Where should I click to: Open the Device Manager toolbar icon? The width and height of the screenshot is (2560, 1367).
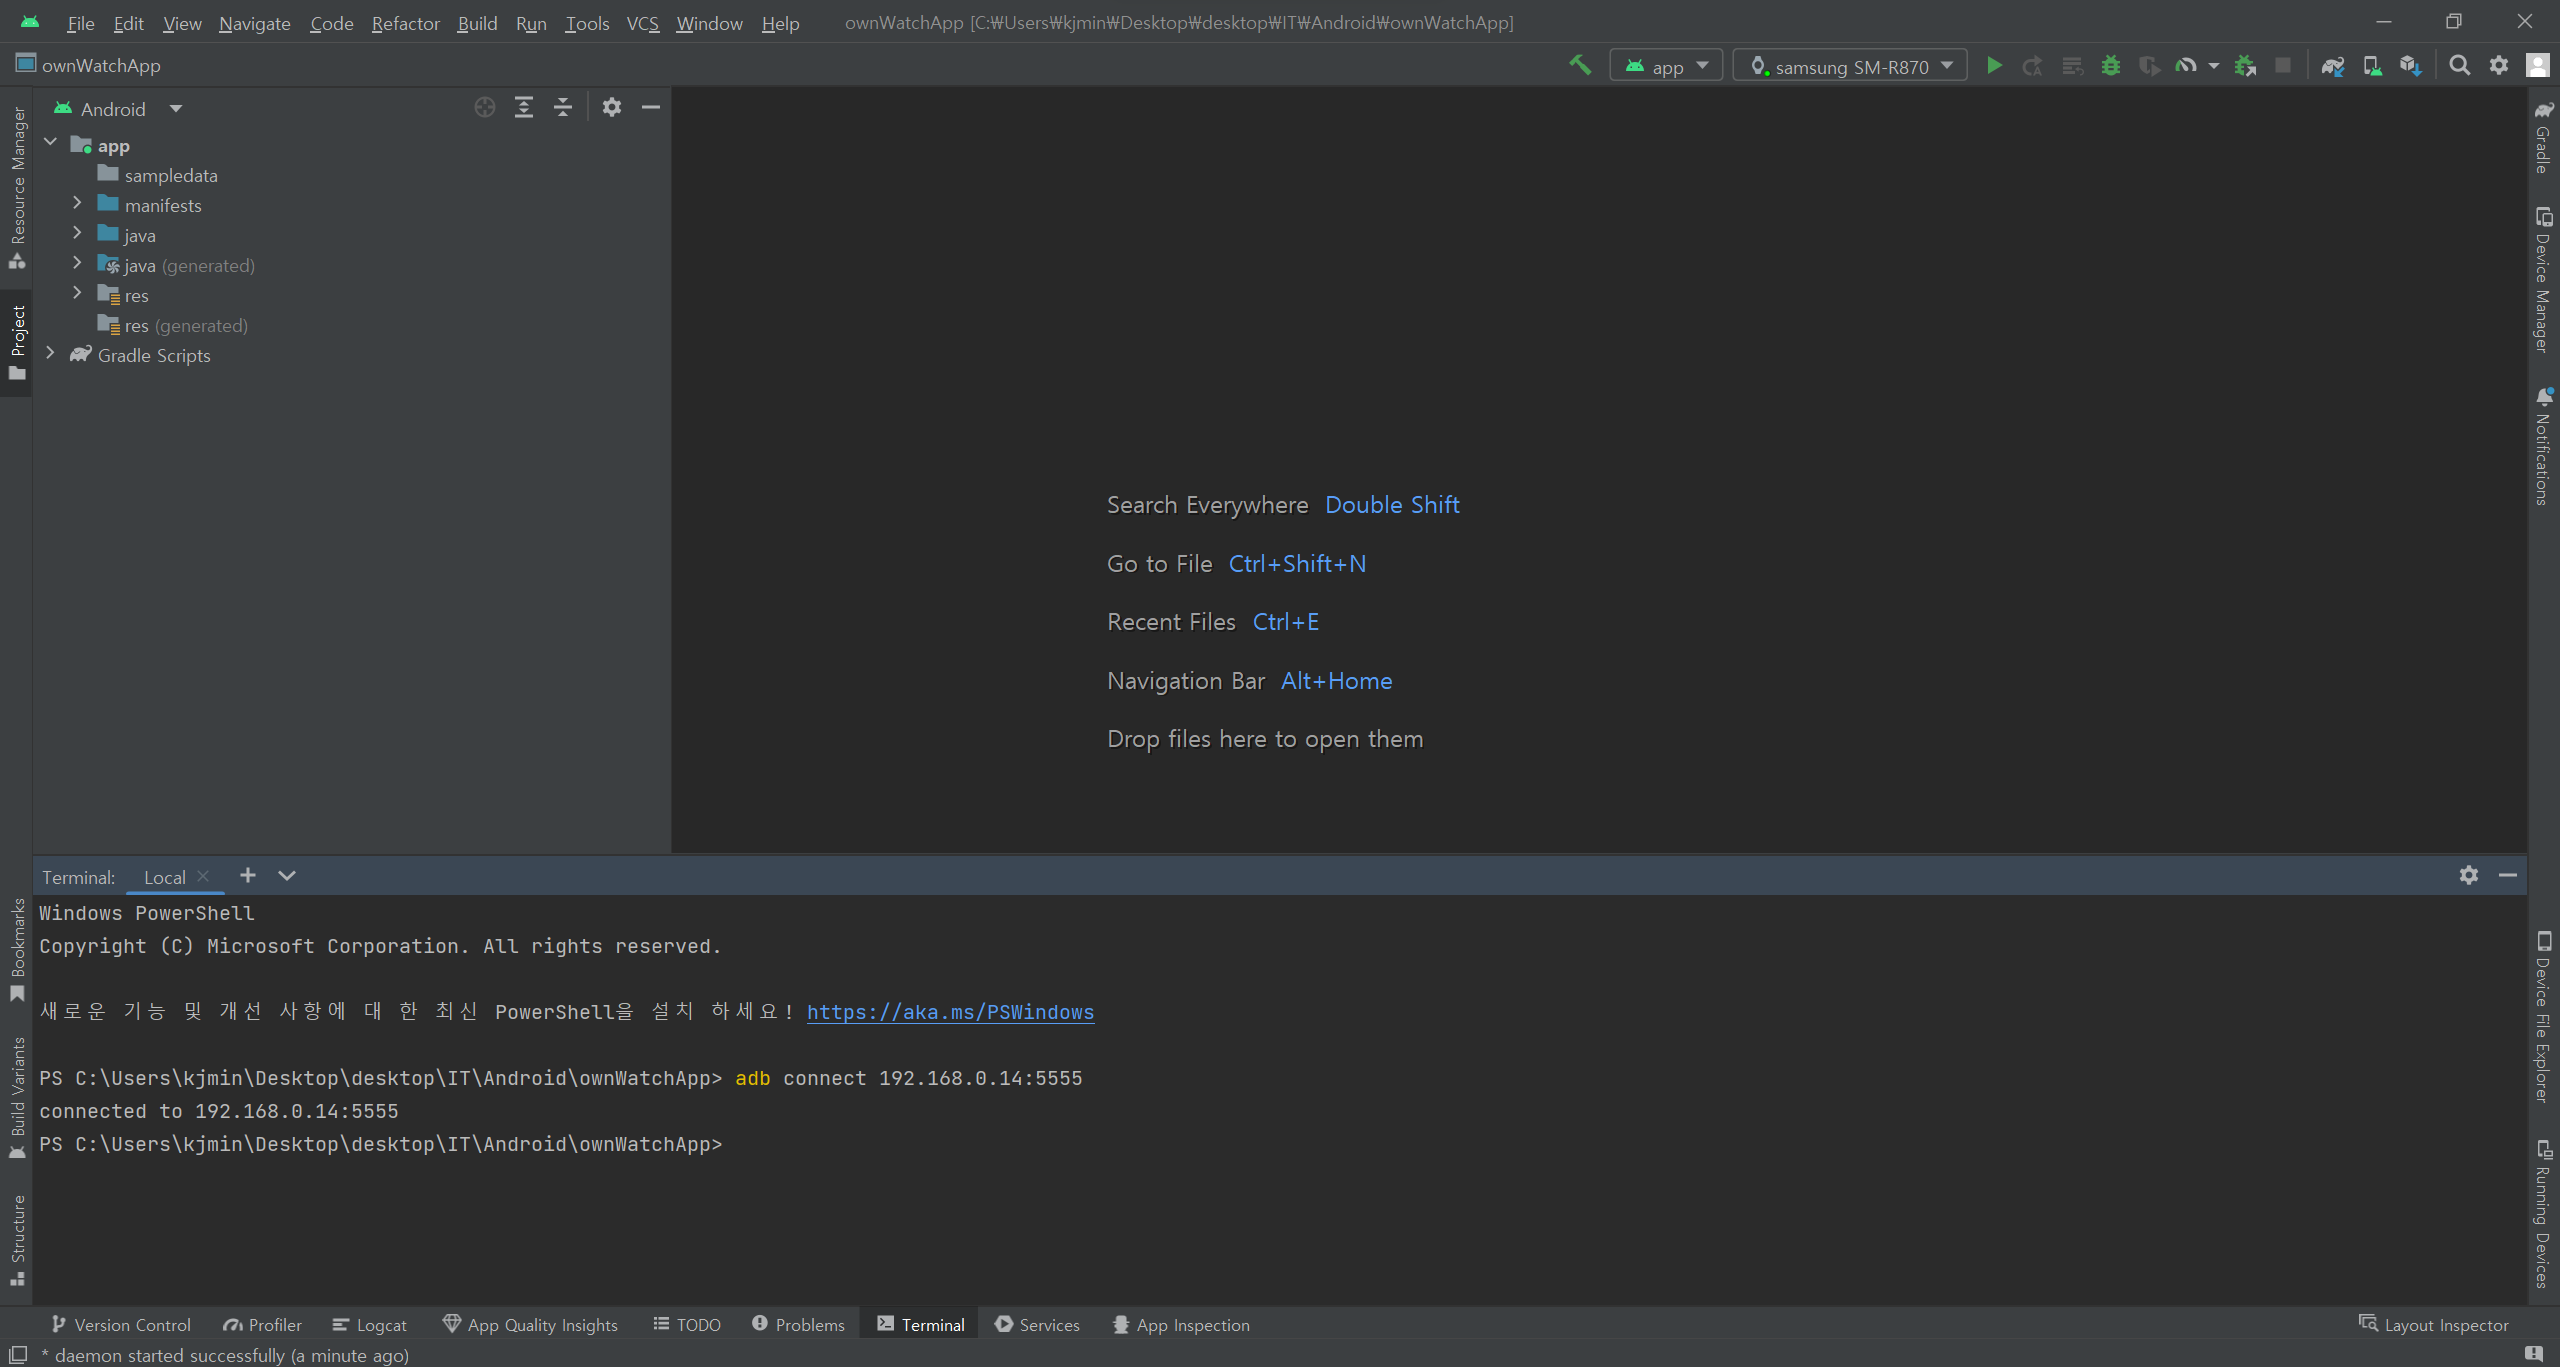2371,66
